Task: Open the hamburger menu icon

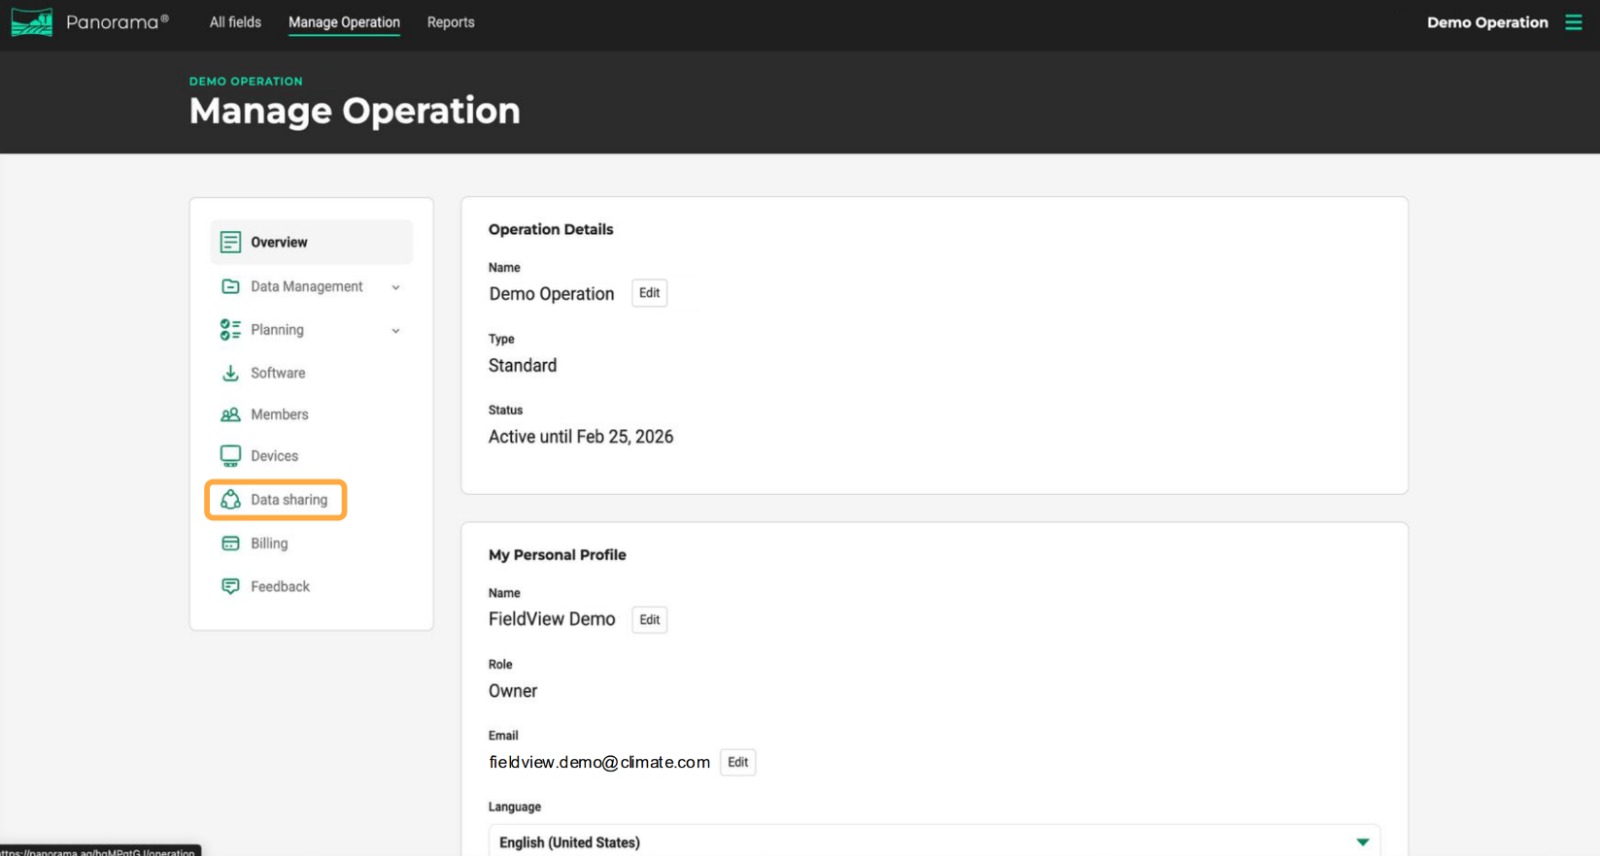Action: 1573,22
